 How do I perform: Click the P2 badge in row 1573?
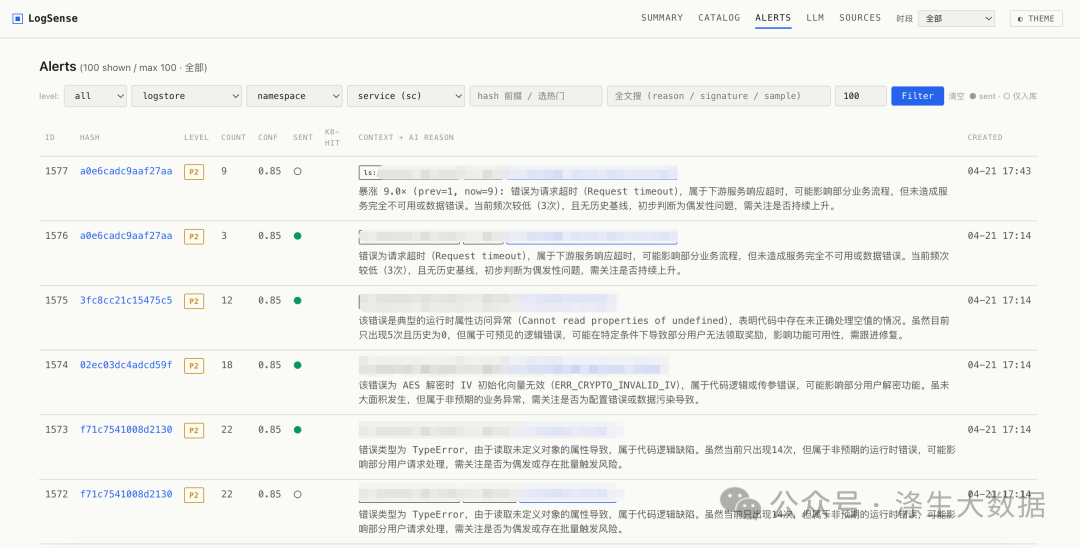pos(194,431)
